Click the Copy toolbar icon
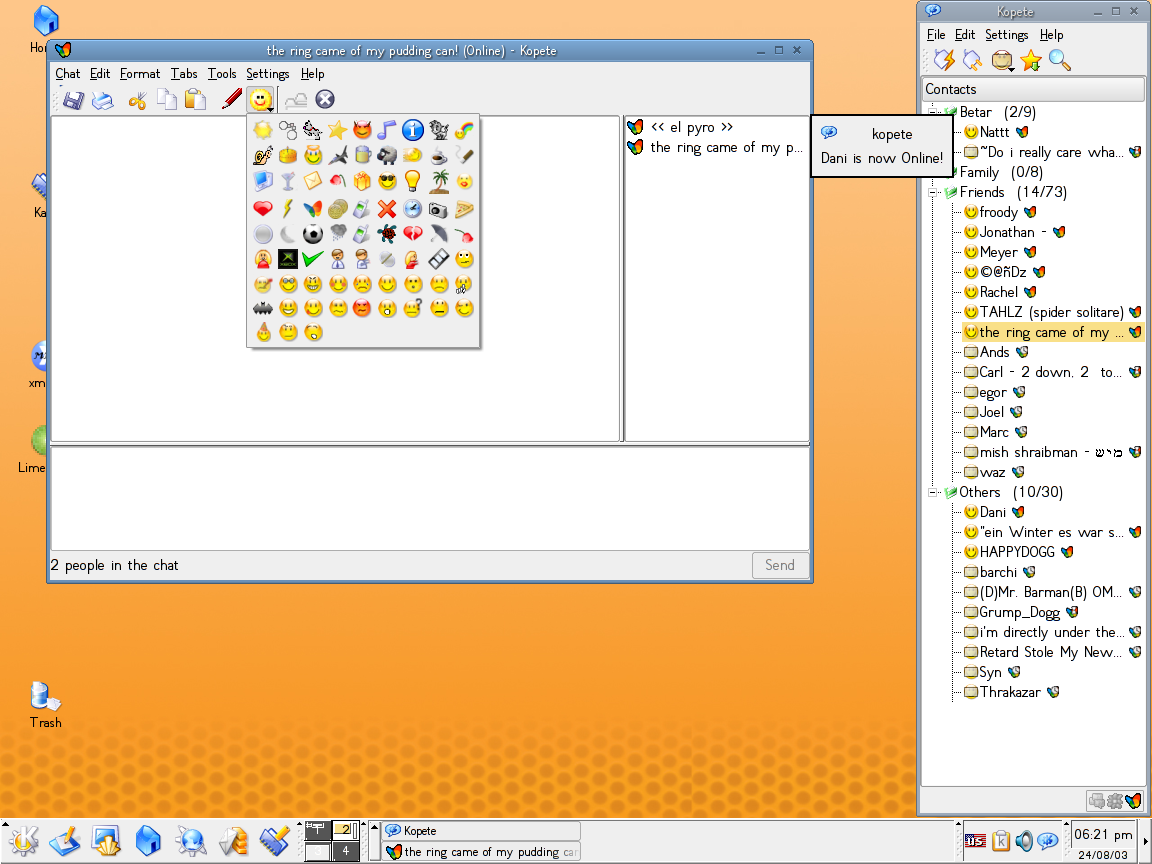The width and height of the screenshot is (1152, 864). 167,100
